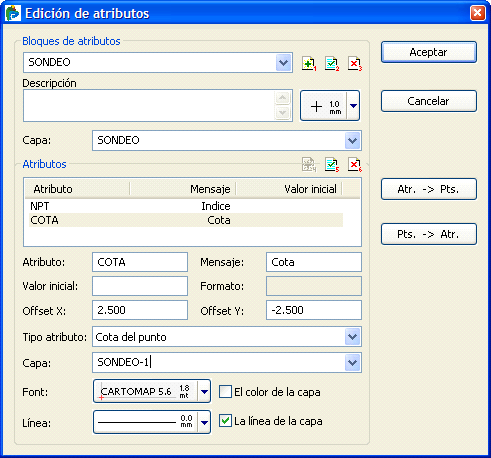491x458 pixels.
Task: Click the Descripción scroll down arrow
Action: pyautogui.click(x=283, y=113)
